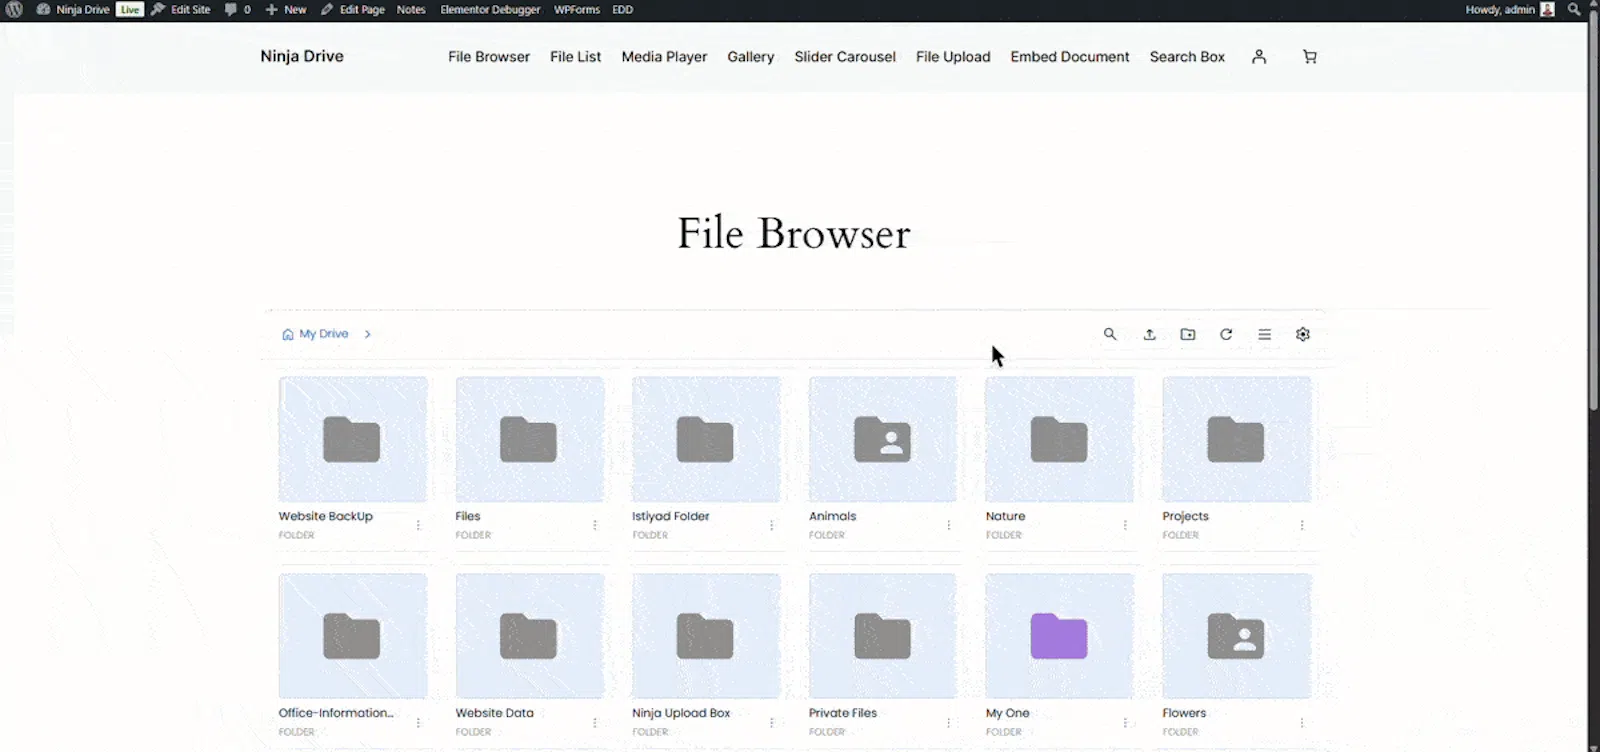Viewport: 1600px width, 752px height.
Task: Click the Ninja Drive site title
Action: (302, 56)
